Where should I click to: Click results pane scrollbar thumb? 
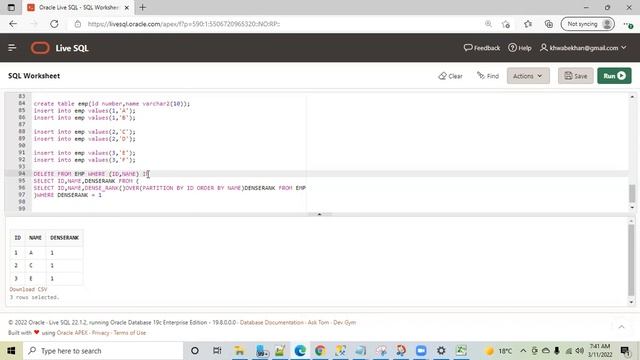pyautogui.click(x=631, y=260)
